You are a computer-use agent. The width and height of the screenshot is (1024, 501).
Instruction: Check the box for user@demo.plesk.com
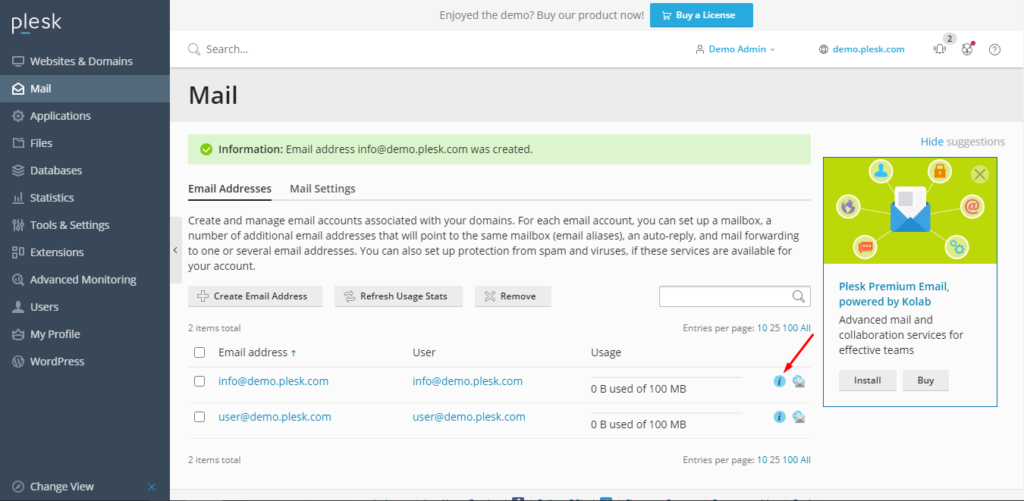[200, 417]
